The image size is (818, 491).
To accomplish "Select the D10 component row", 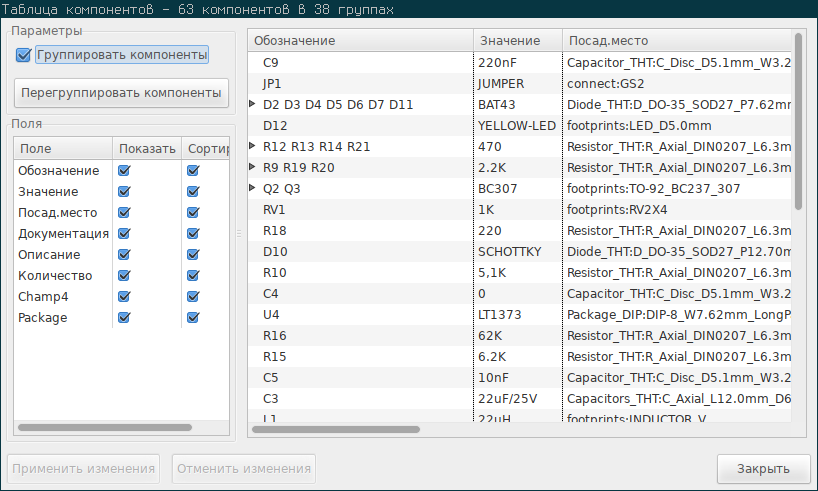I will pos(520,252).
